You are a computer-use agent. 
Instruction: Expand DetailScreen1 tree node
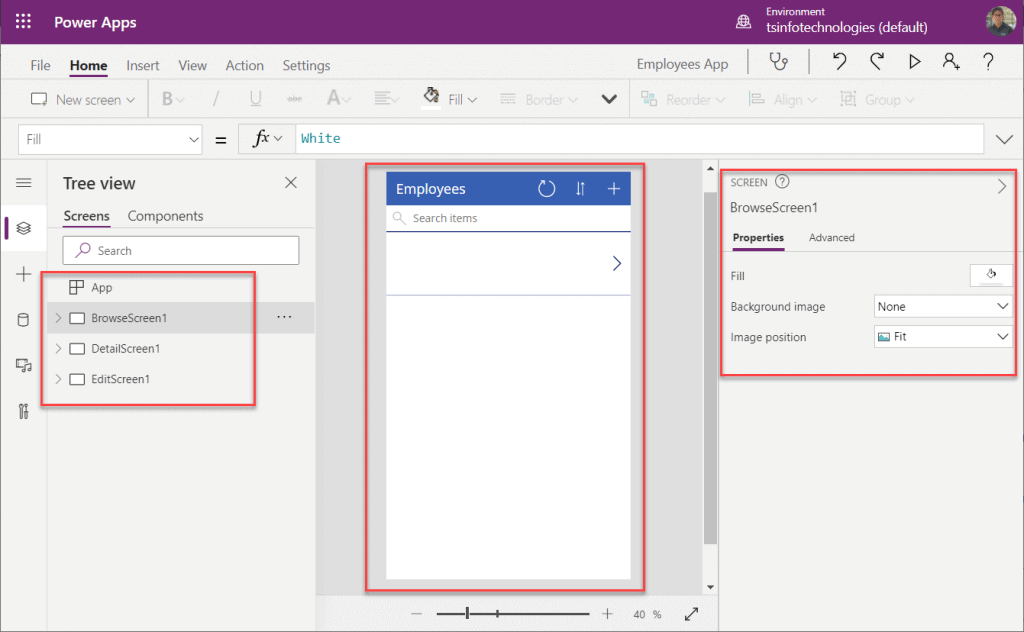(58, 349)
